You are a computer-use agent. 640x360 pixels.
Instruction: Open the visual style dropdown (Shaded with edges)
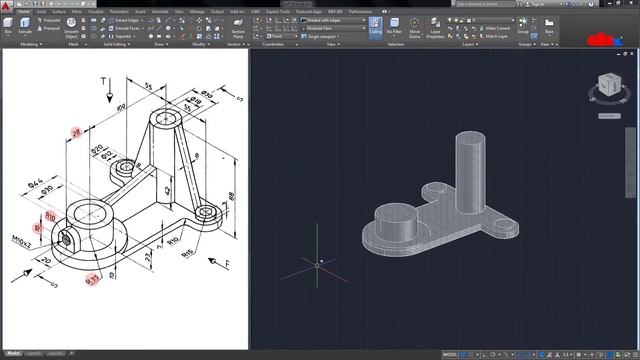pyautogui.click(x=334, y=20)
